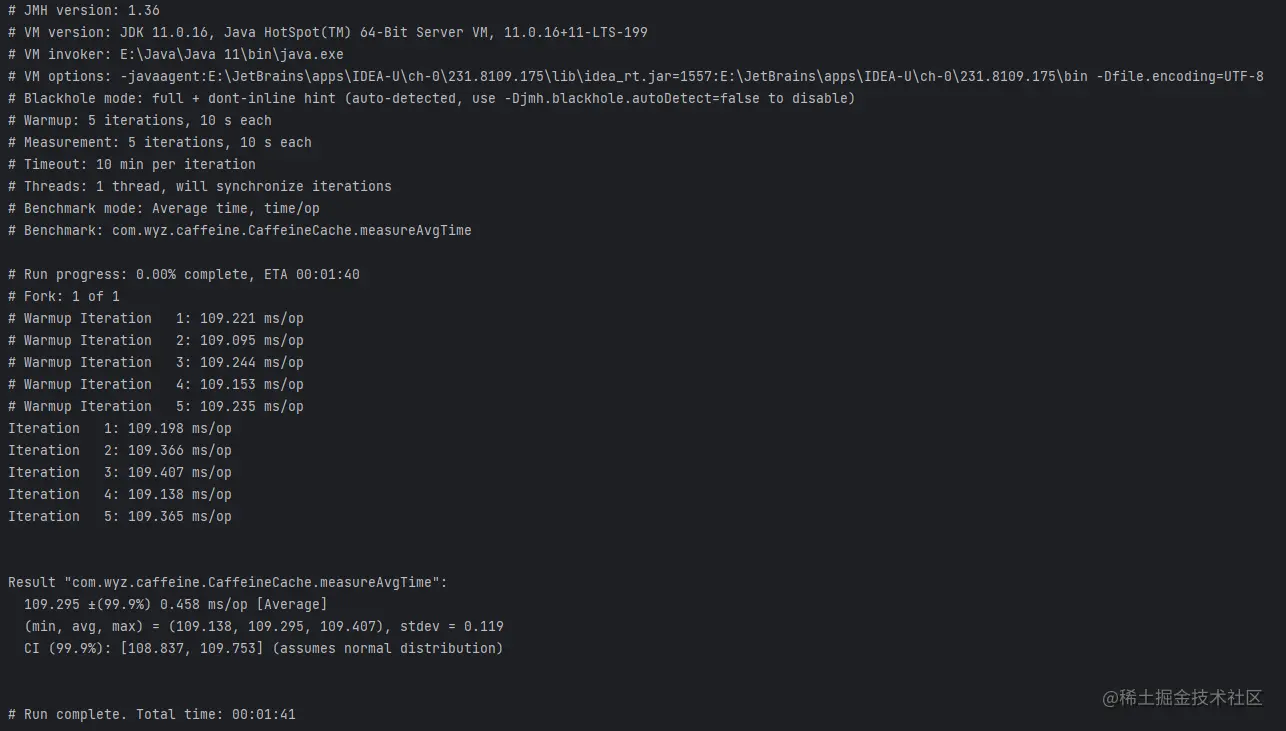Click the Benchmark mode Average time line
Image resolution: width=1286 pixels, height=731 pixels.
164,208
